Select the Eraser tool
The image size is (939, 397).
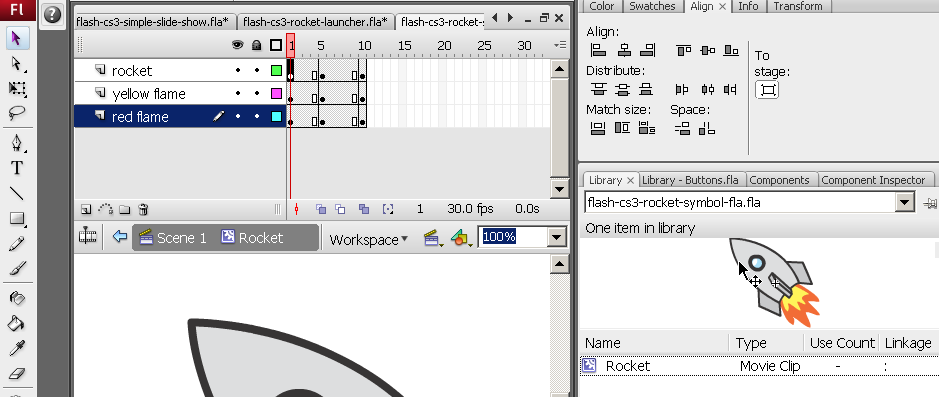pyautogui.click(x=17, y=373)
